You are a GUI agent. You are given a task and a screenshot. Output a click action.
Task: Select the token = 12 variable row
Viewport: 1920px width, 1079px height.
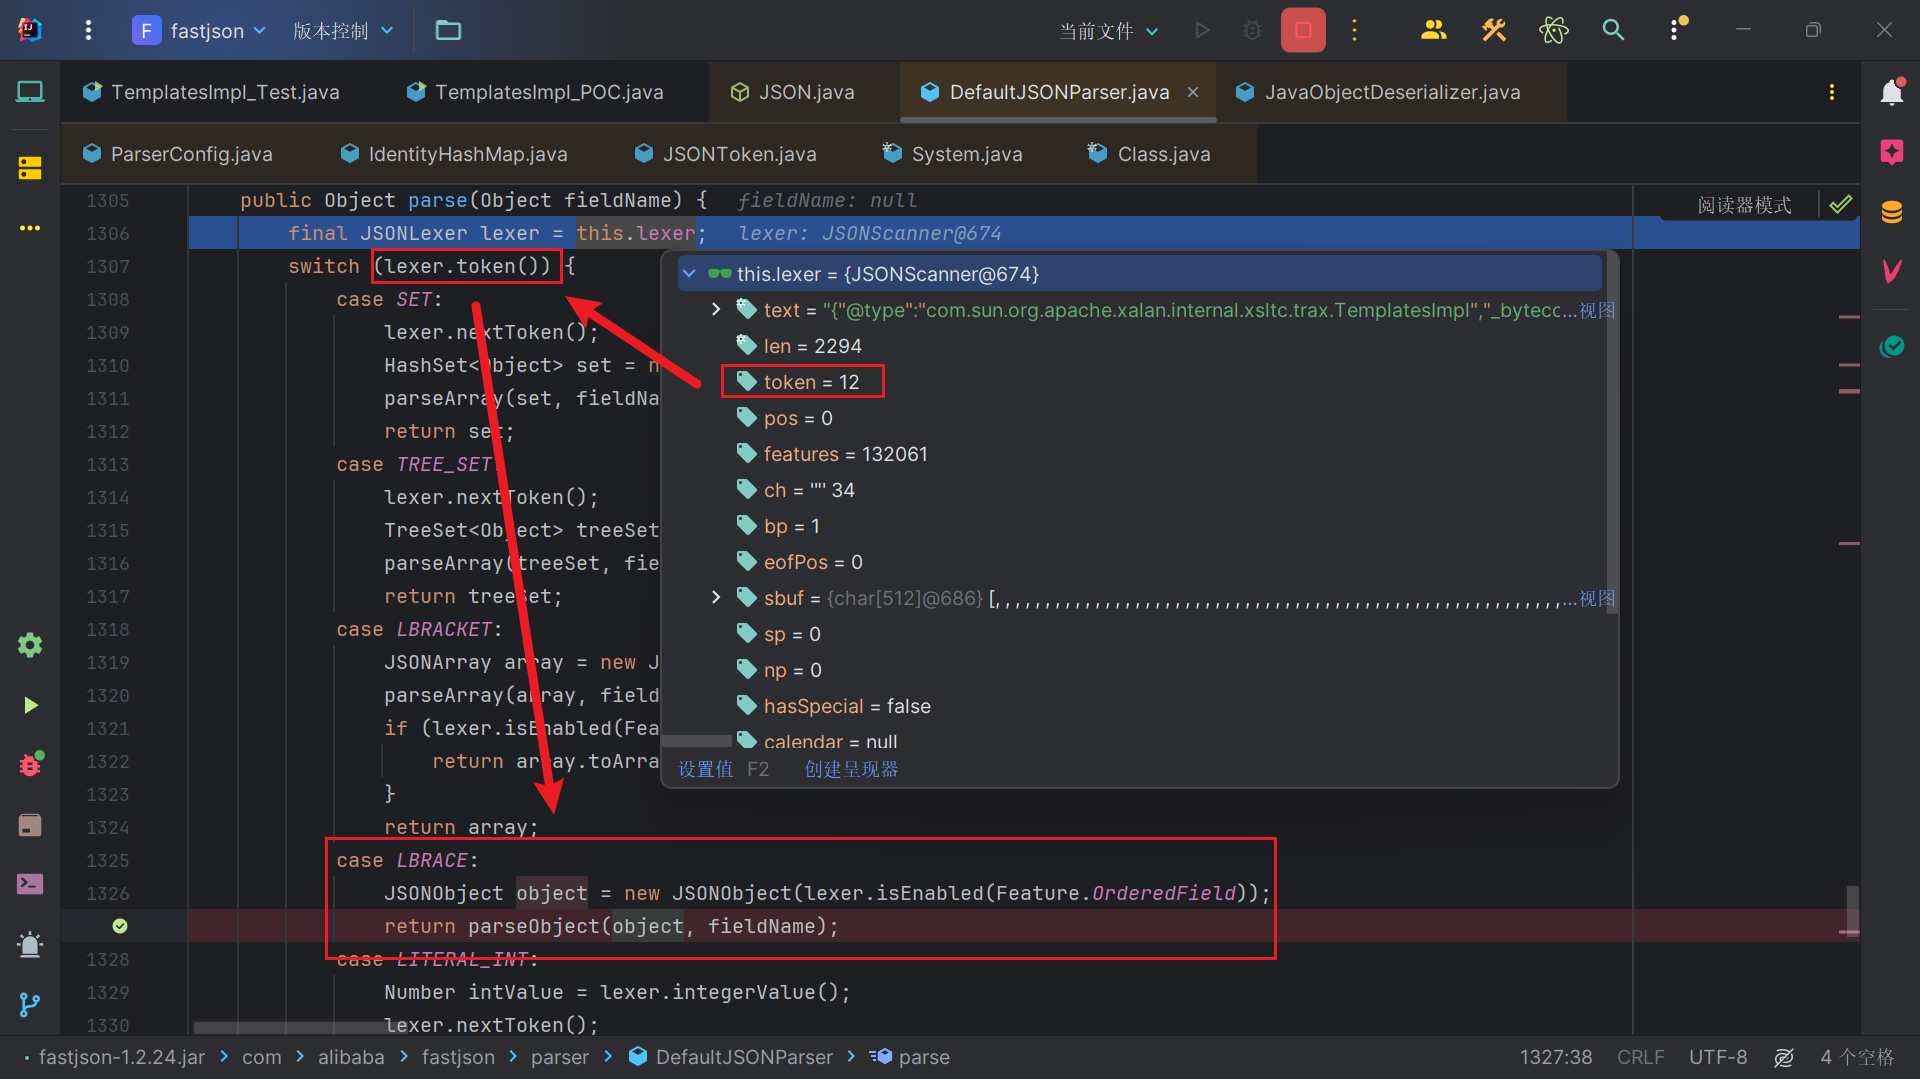tap(1140, 381)
